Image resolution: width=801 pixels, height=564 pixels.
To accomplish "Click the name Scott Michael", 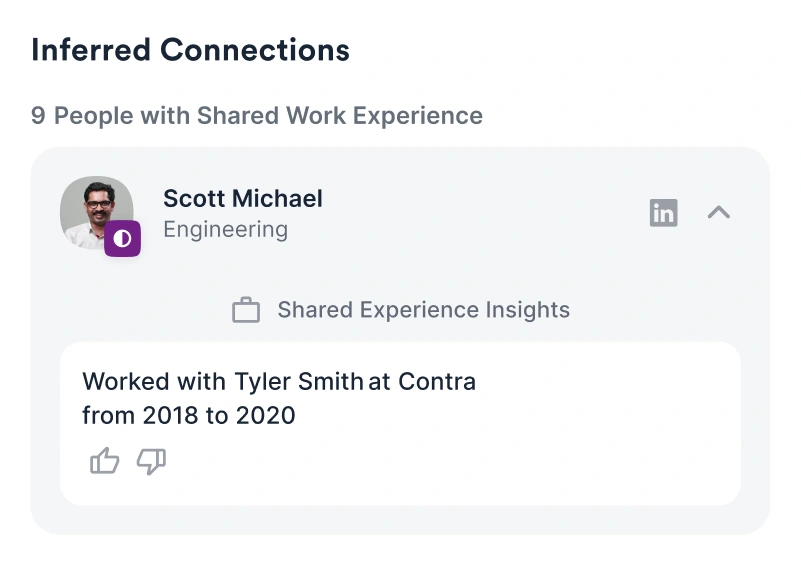I will click(x=243, y=198).
